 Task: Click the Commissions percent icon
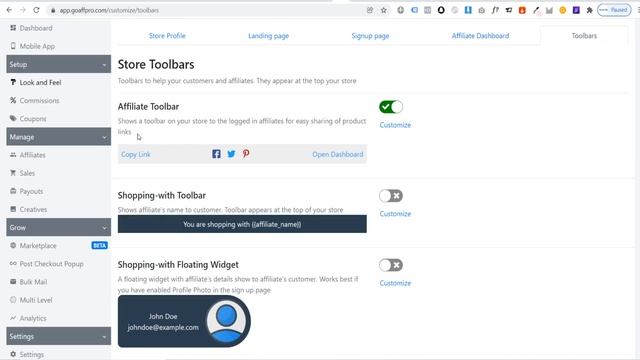click(x=13, y=100)
